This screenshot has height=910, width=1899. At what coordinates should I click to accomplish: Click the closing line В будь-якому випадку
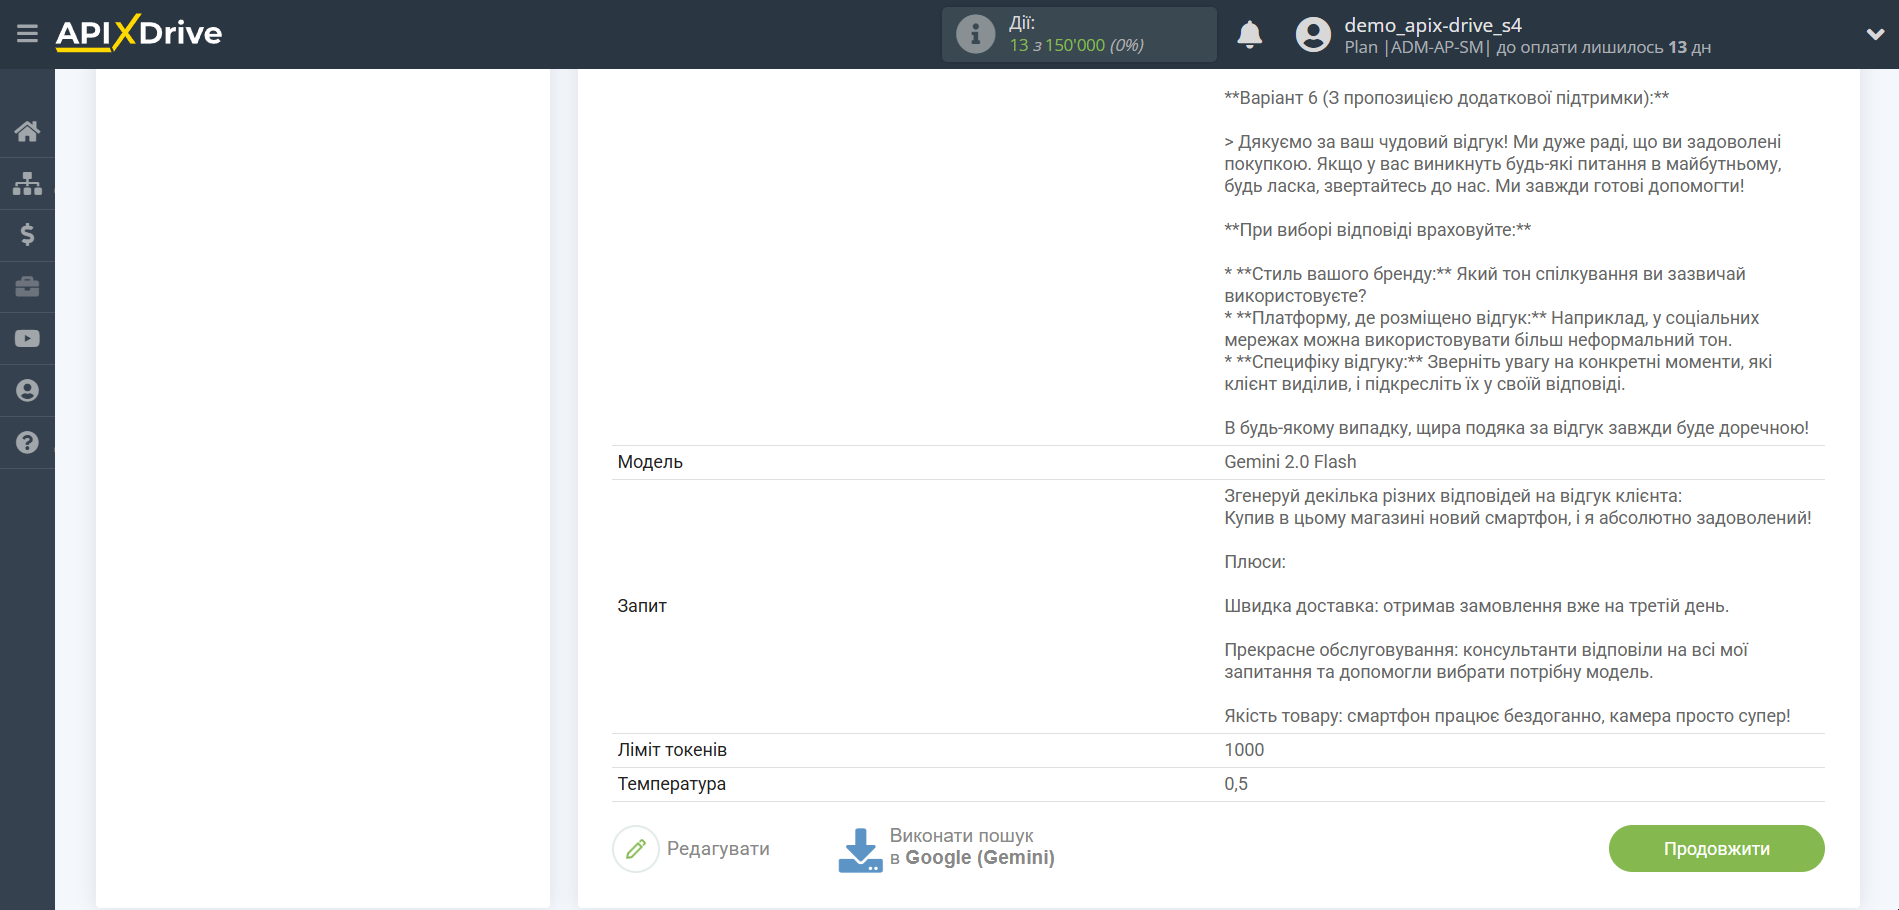click(1516, 428)
